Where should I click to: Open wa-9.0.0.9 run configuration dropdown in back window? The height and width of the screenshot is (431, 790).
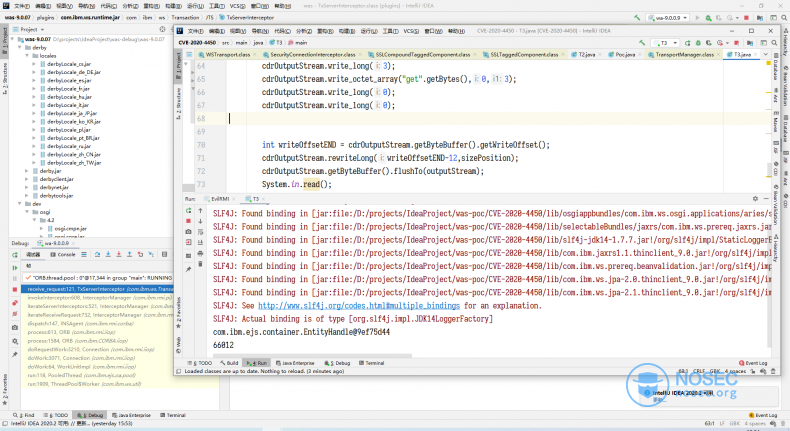[x=668, y=18]
